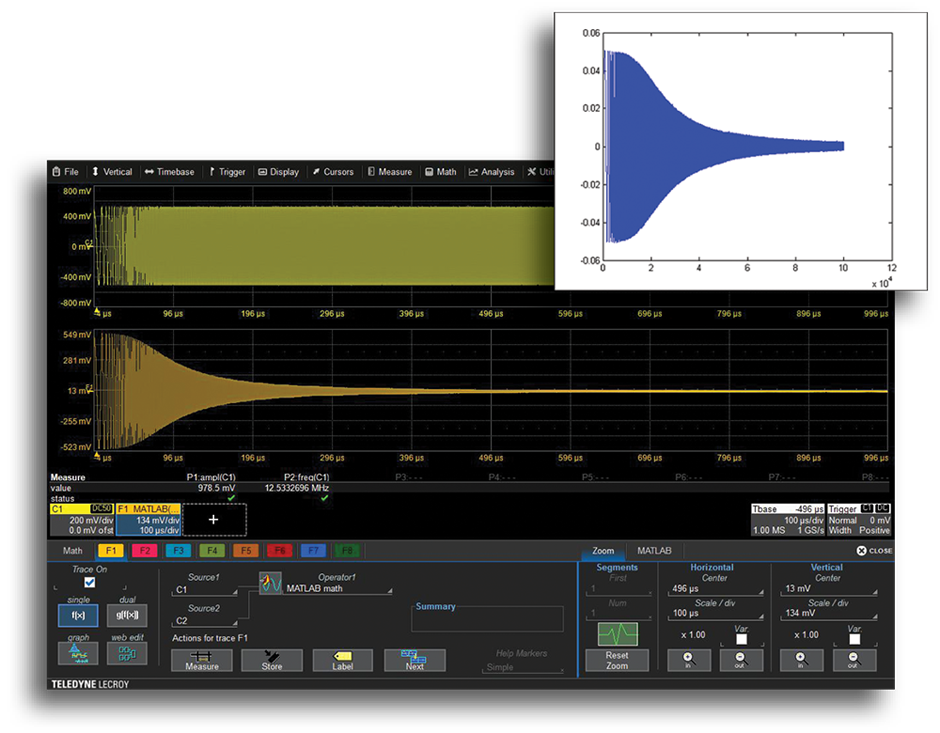Open the Source2 dropdown showing C2
This screenshot has width=940, height=733.
[x=207, y=621]
